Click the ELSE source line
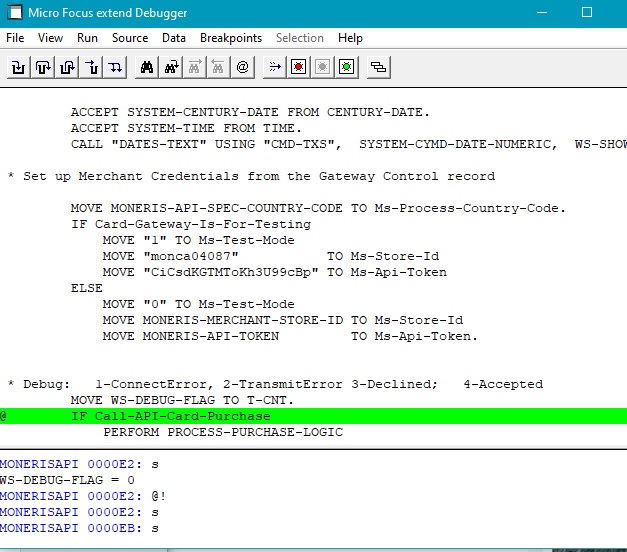This screenshot has width=627, height=552. coord(87,288)
